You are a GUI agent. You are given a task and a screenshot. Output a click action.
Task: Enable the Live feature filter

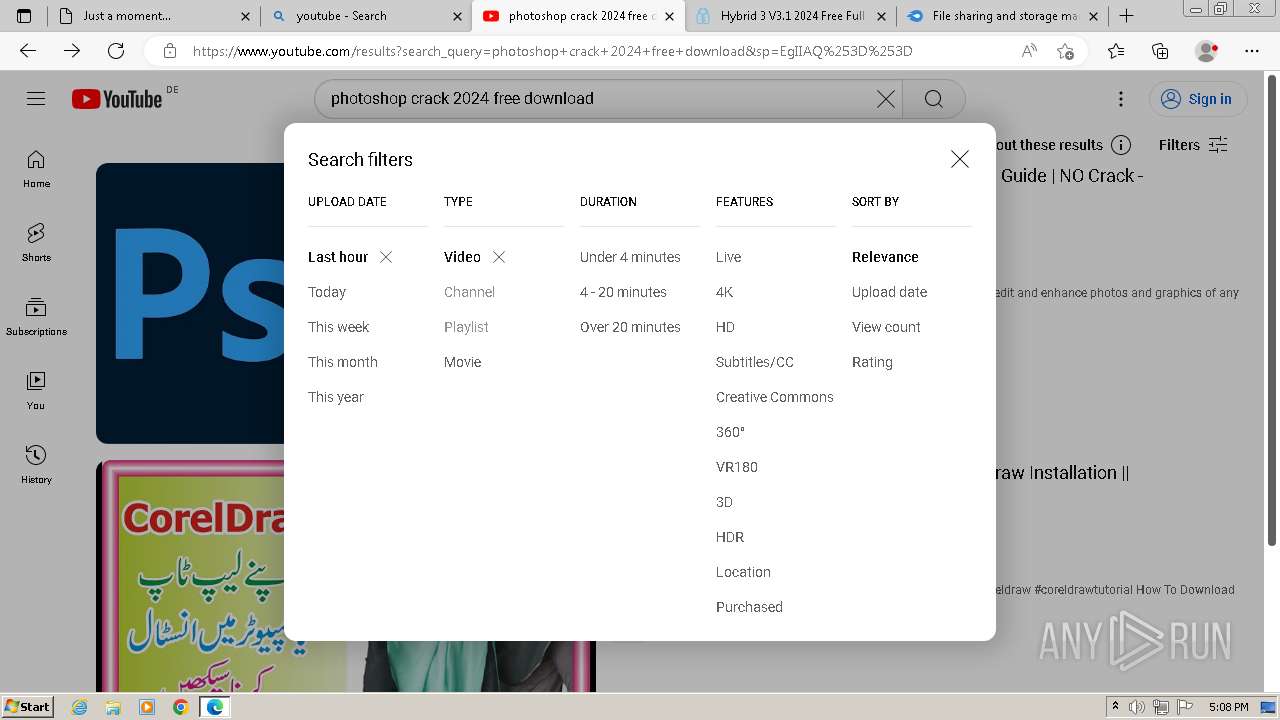(728, 257)
